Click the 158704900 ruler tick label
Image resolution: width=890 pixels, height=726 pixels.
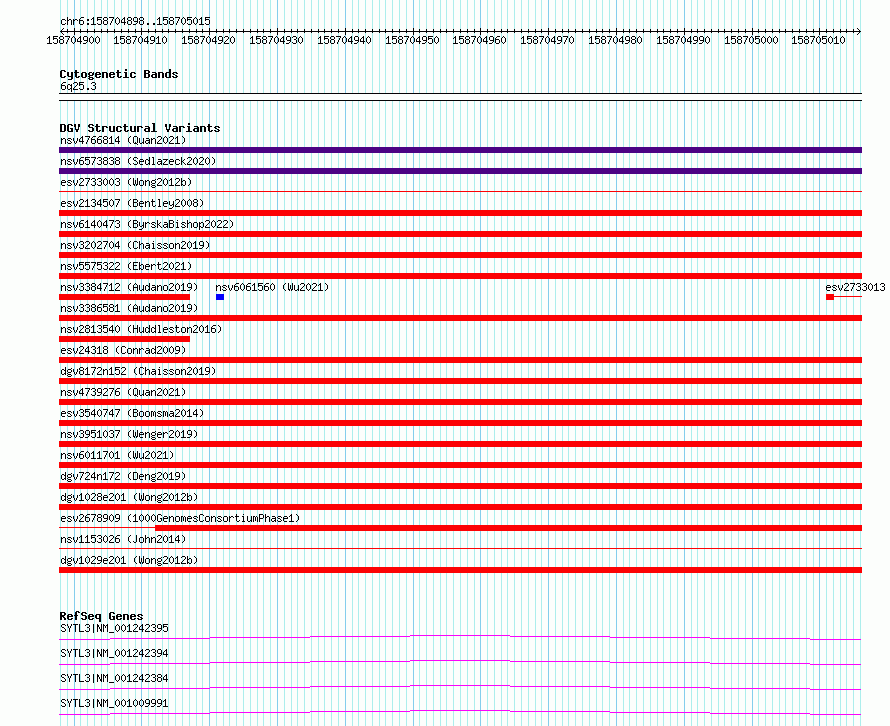[73, 40]
